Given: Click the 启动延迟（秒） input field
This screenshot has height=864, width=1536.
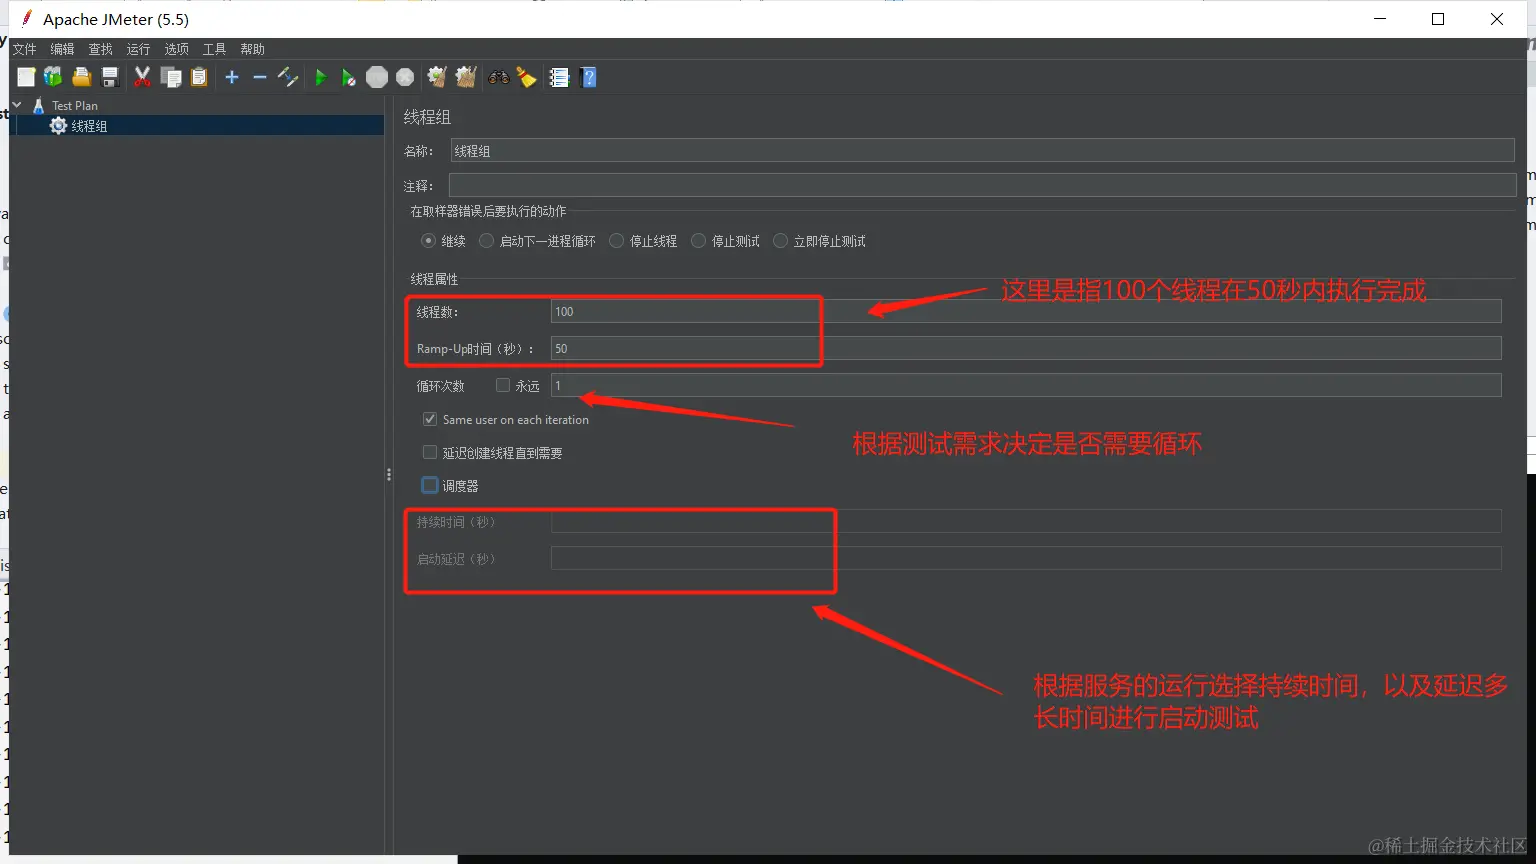Looking at the screenshot, I should click(1026, 558).
